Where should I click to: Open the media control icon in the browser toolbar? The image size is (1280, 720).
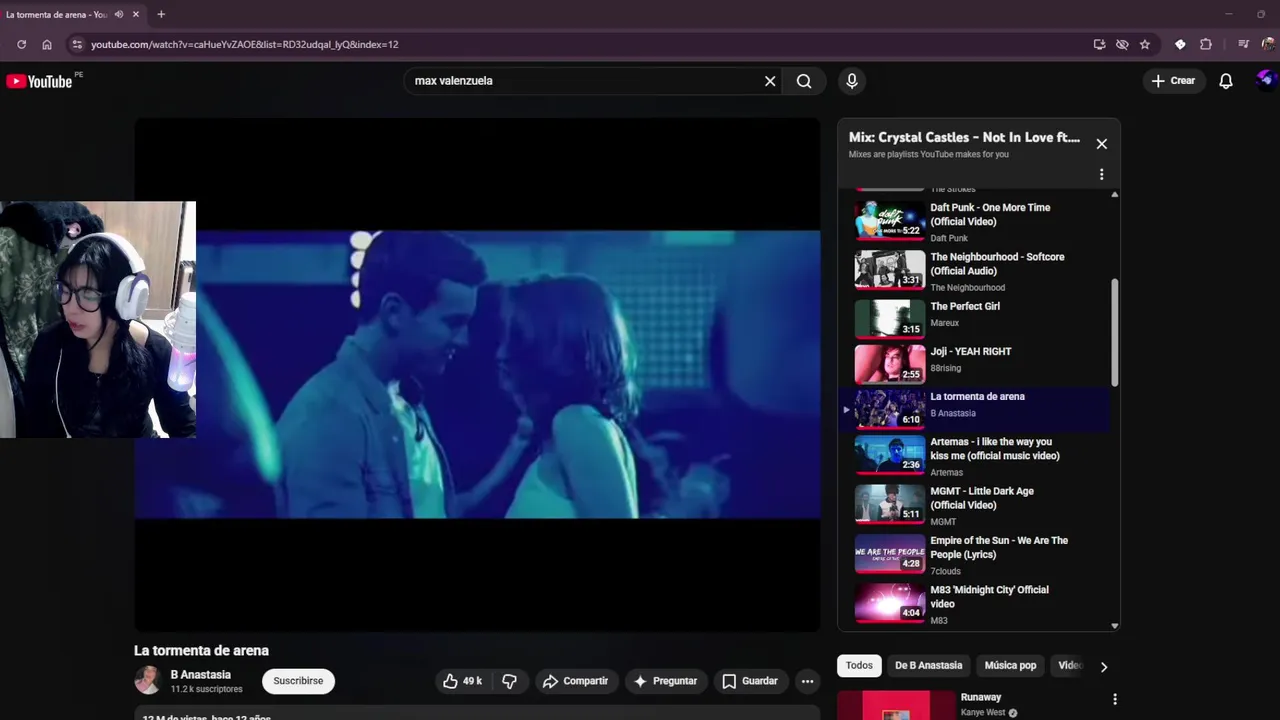click(x=1244, y=44)
